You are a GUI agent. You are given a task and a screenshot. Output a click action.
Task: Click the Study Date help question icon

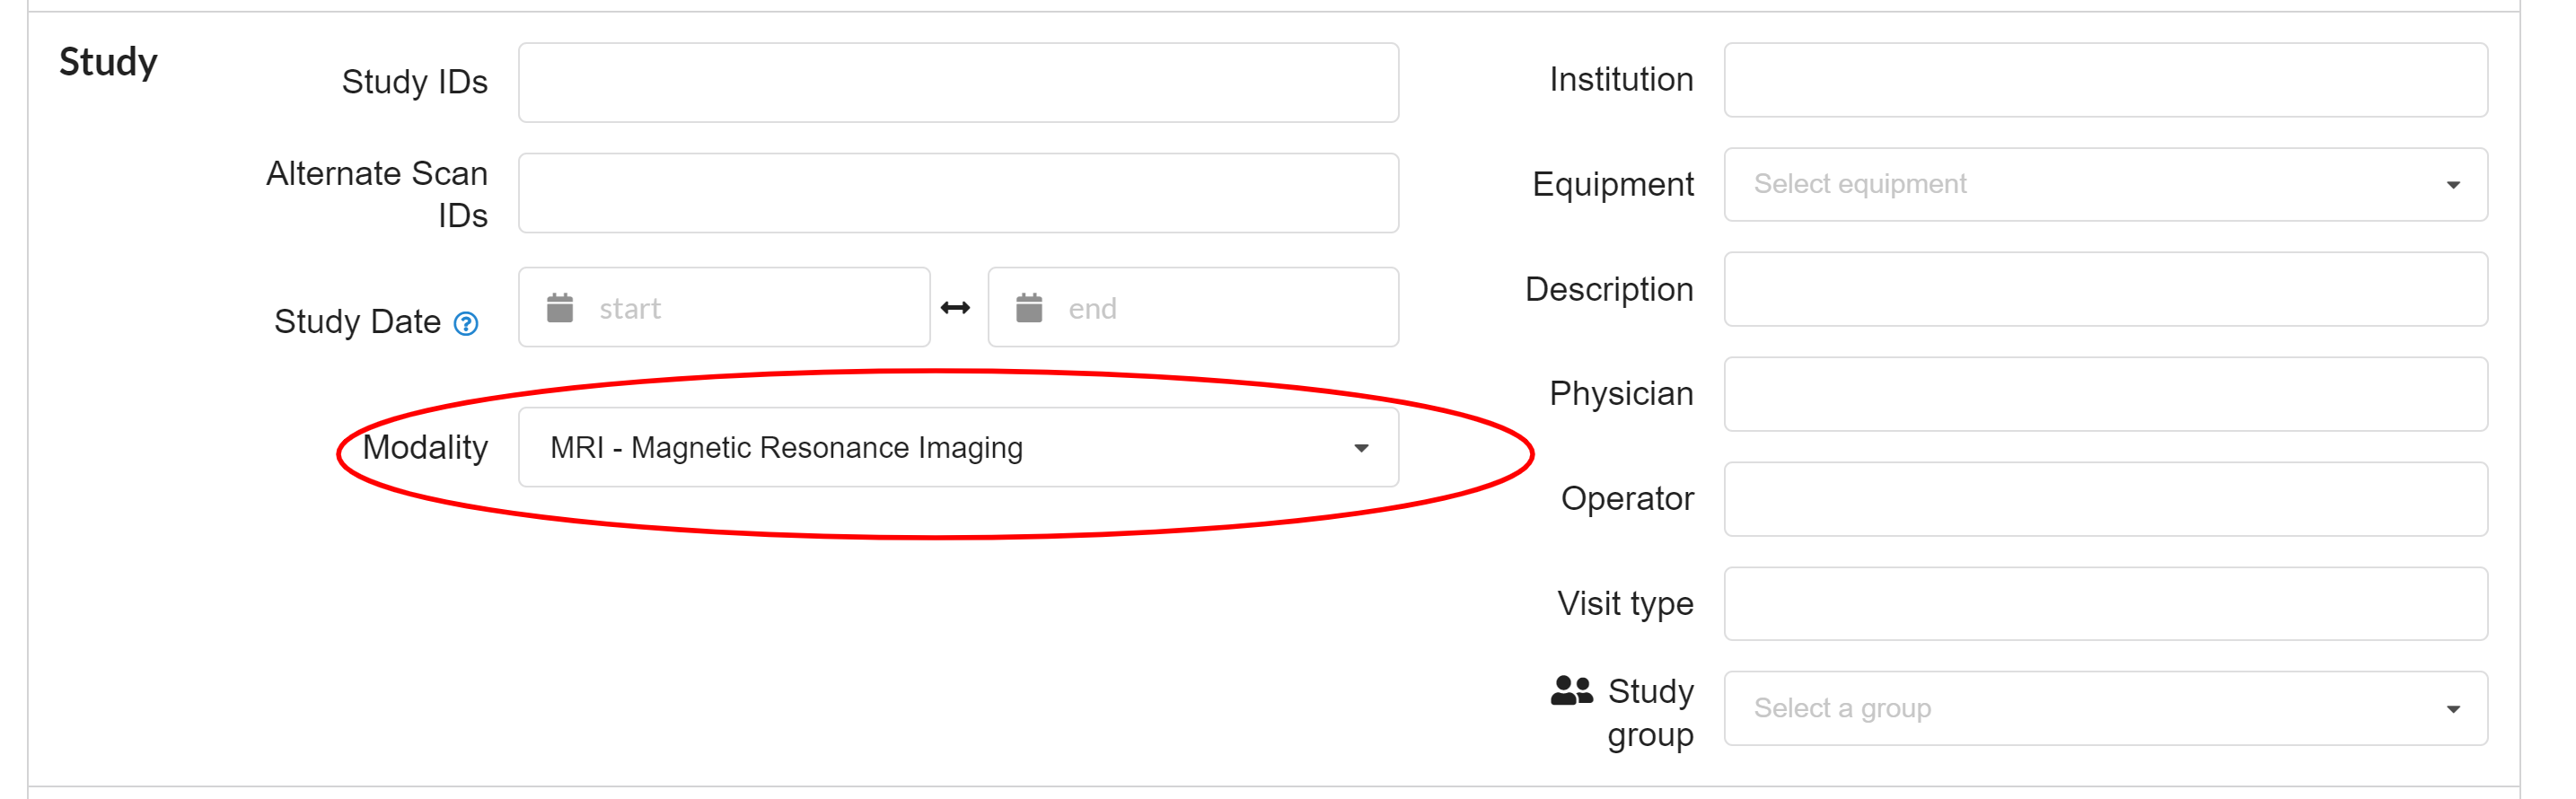tap(465, 324)
